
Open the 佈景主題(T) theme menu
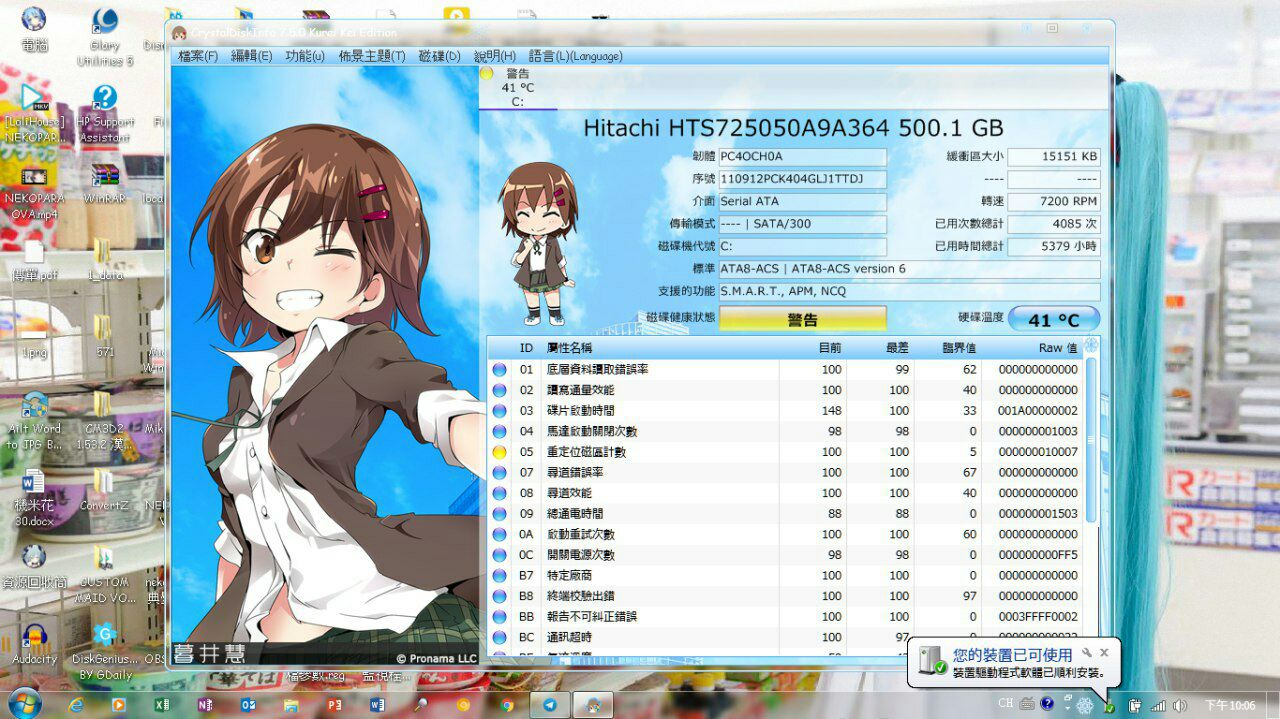coord(372,56)
